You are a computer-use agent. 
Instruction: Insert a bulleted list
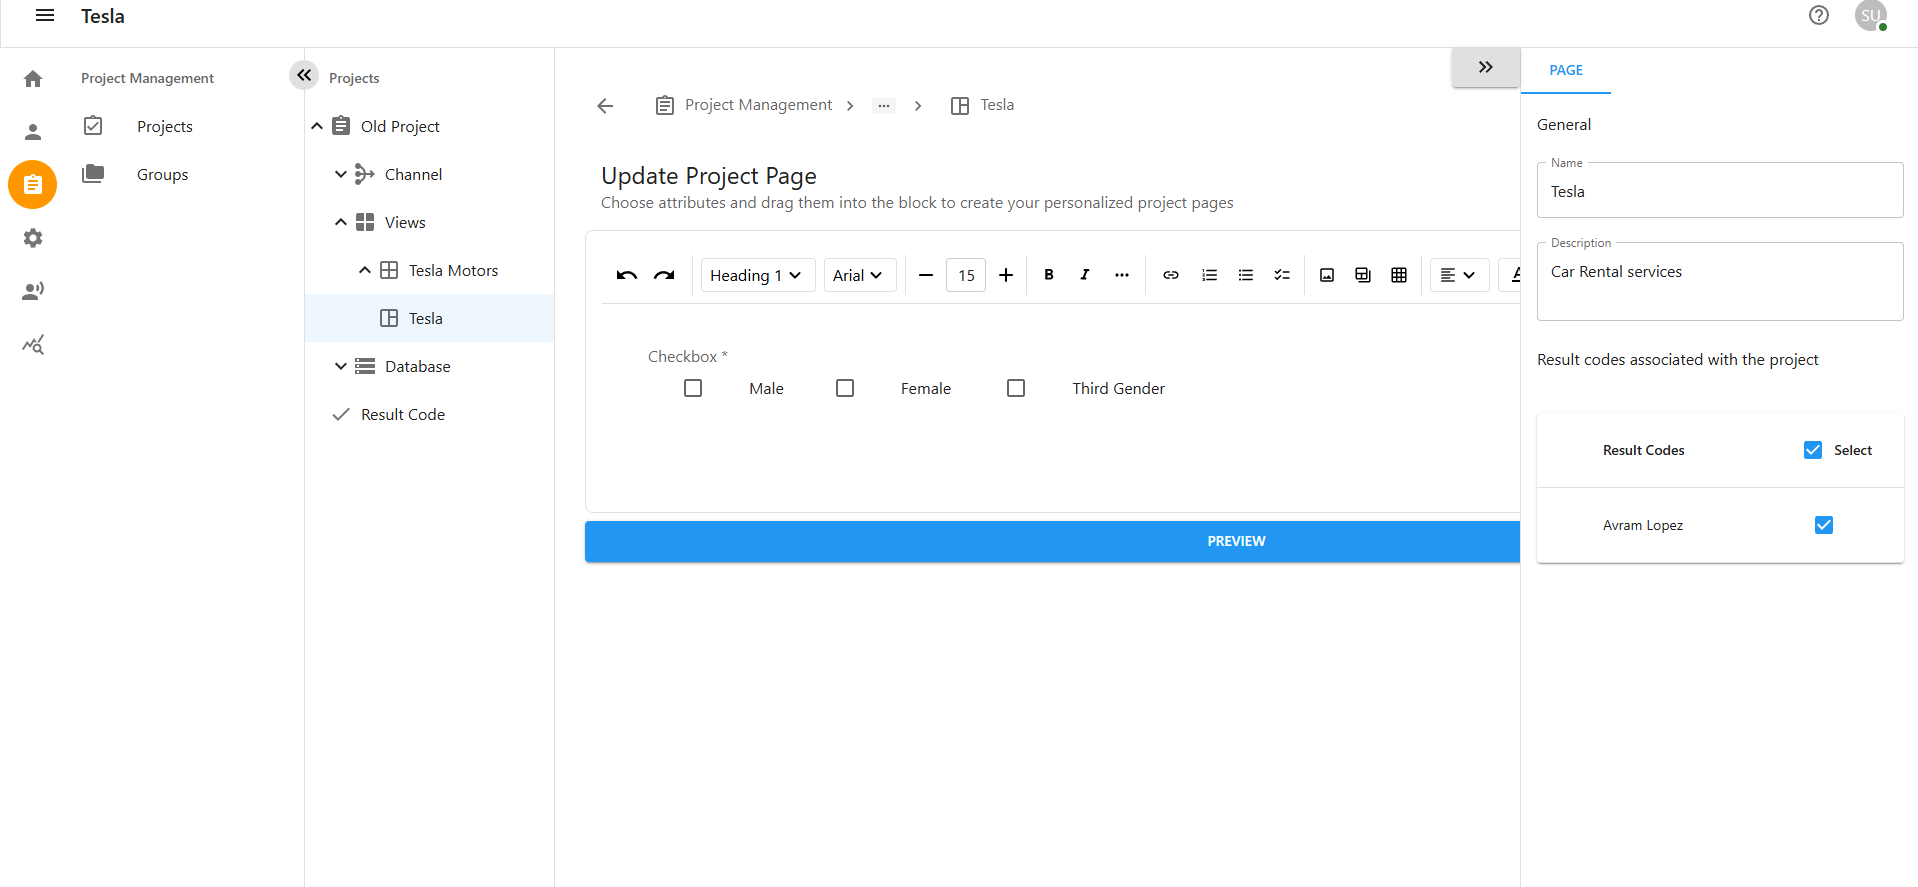pyautogui.click(x=1246, y=275)
